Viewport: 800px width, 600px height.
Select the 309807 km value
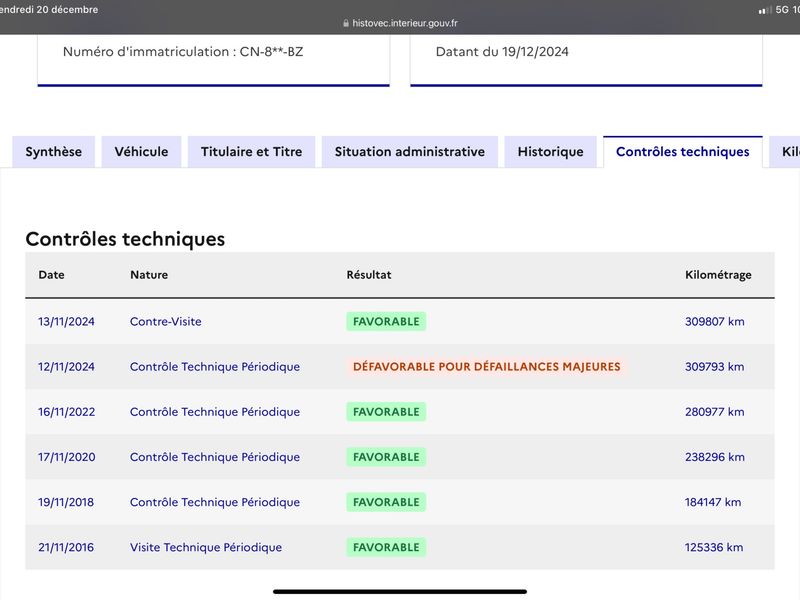pos(714,321)
